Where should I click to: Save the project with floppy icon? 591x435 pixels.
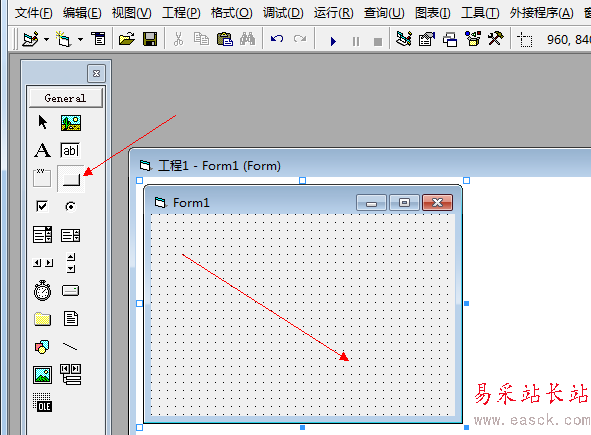(x=150, y=39)
